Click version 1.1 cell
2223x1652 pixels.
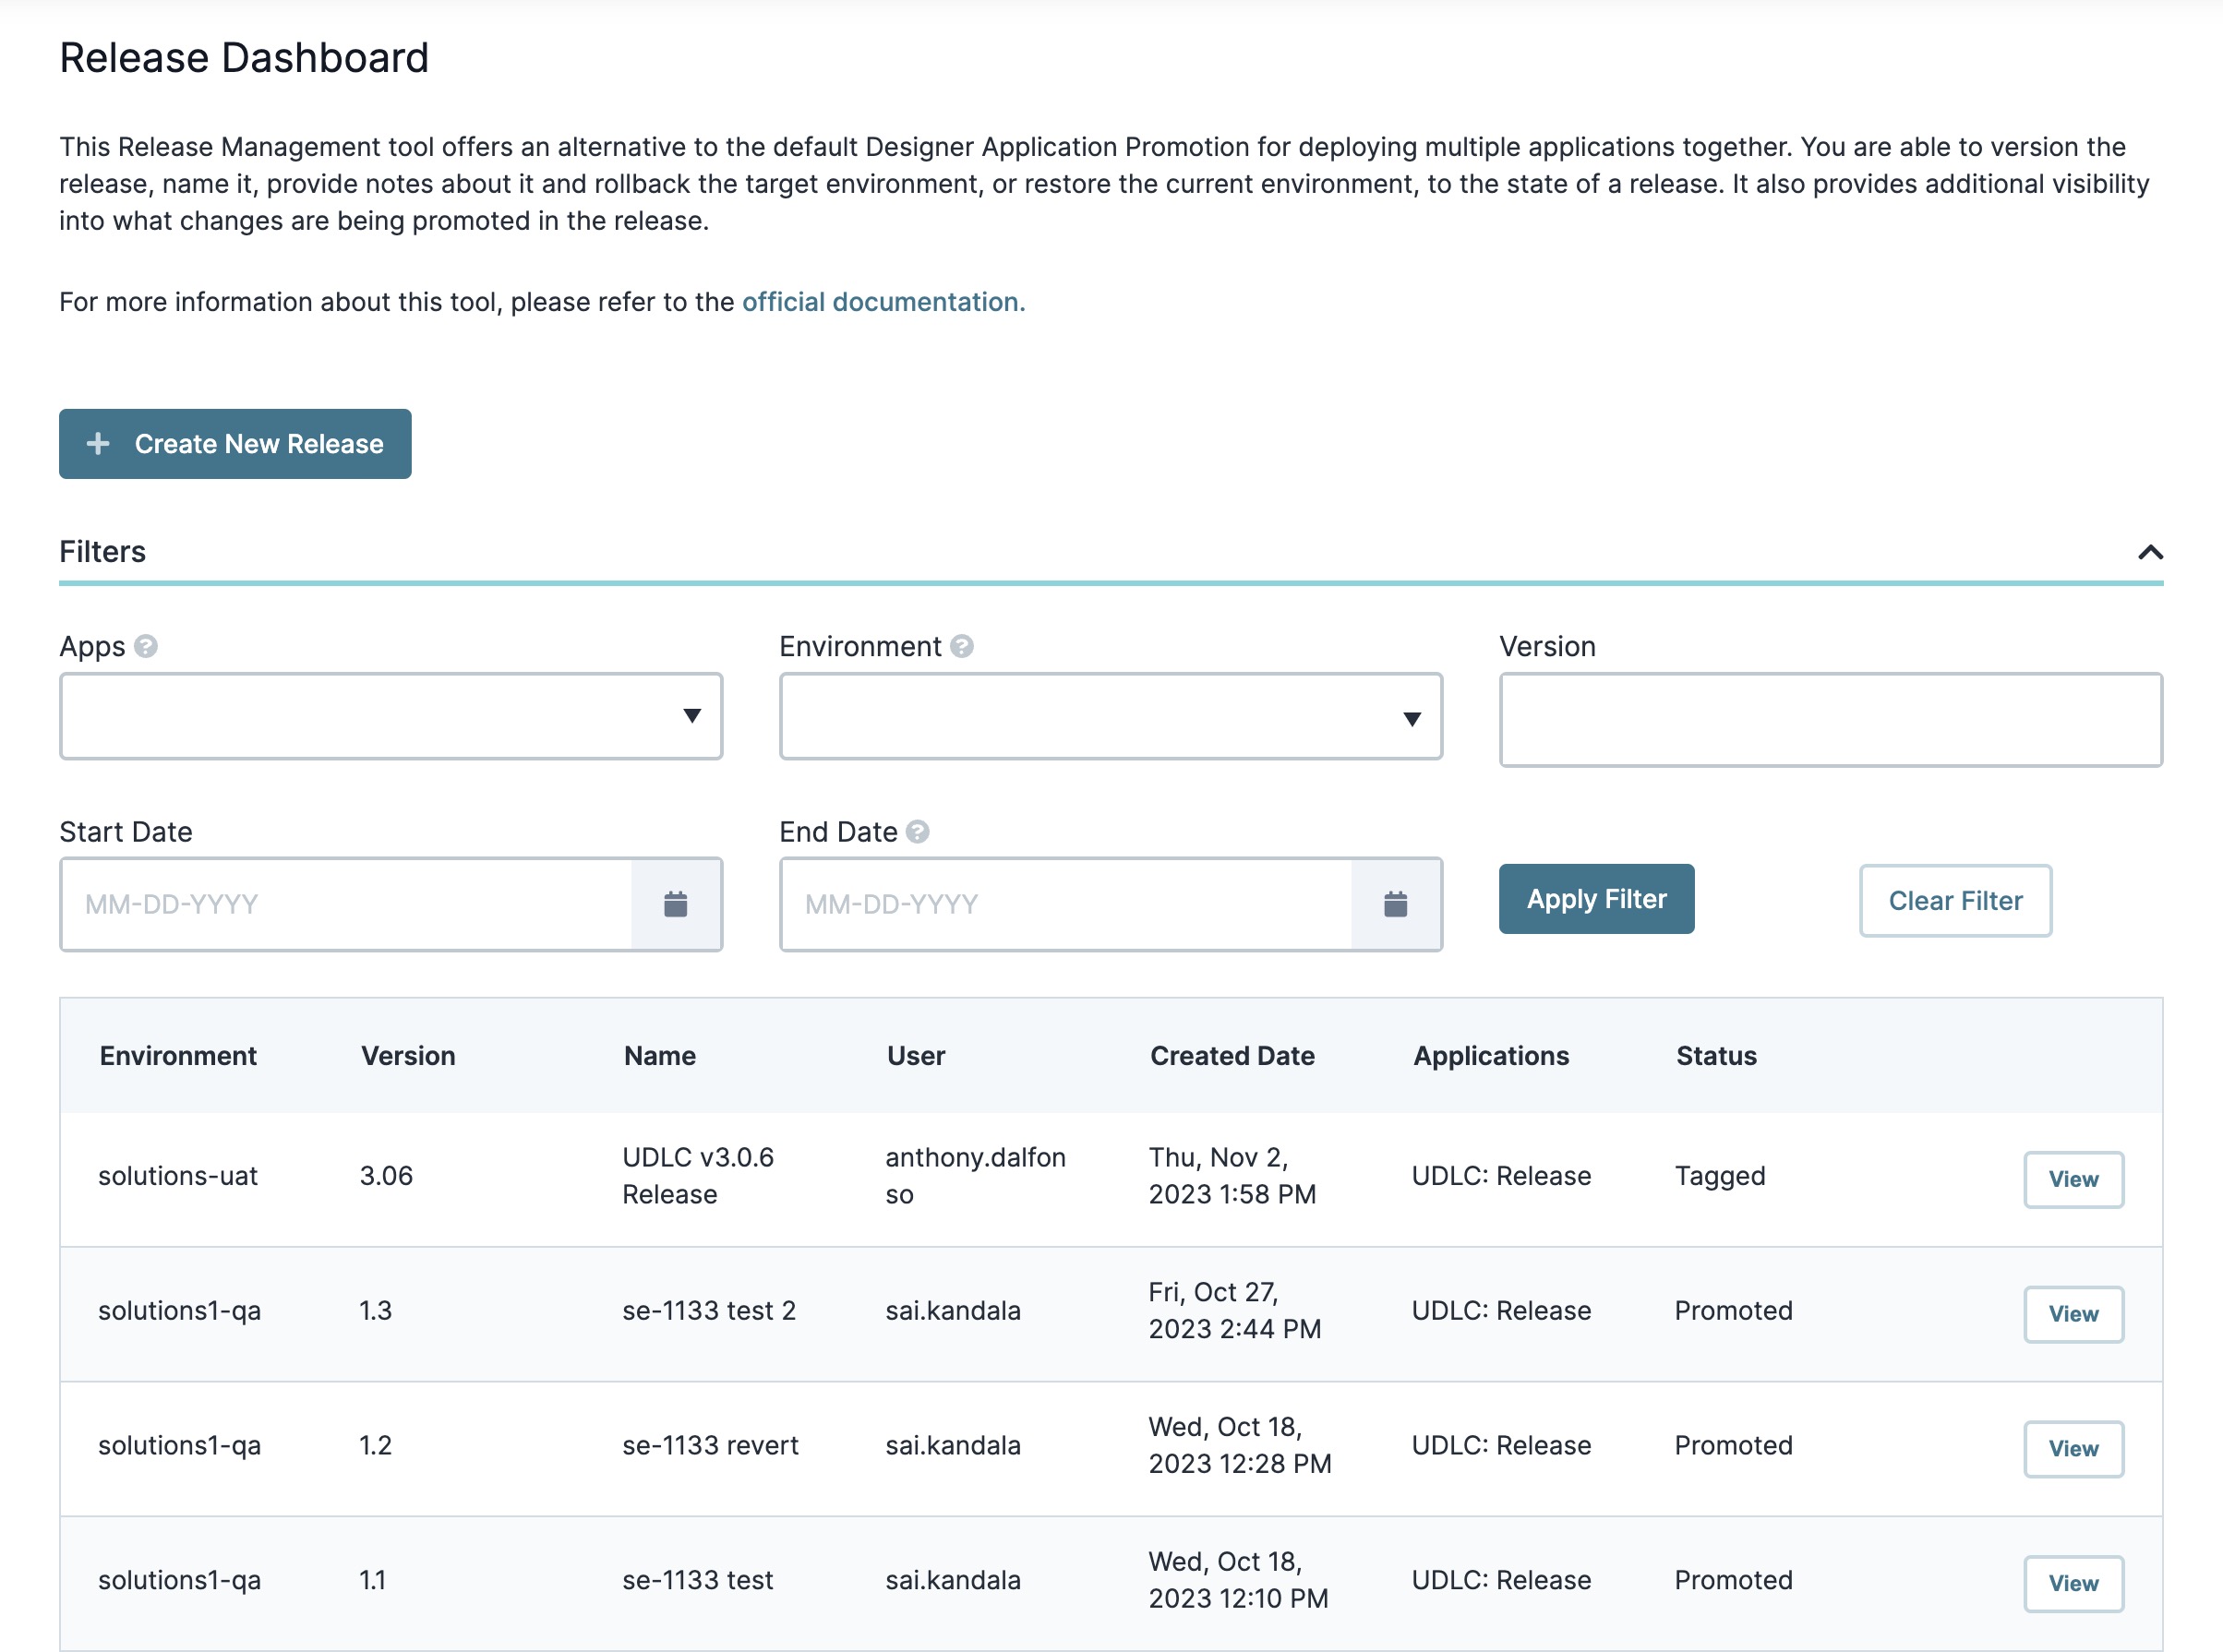coord(372,1581)
